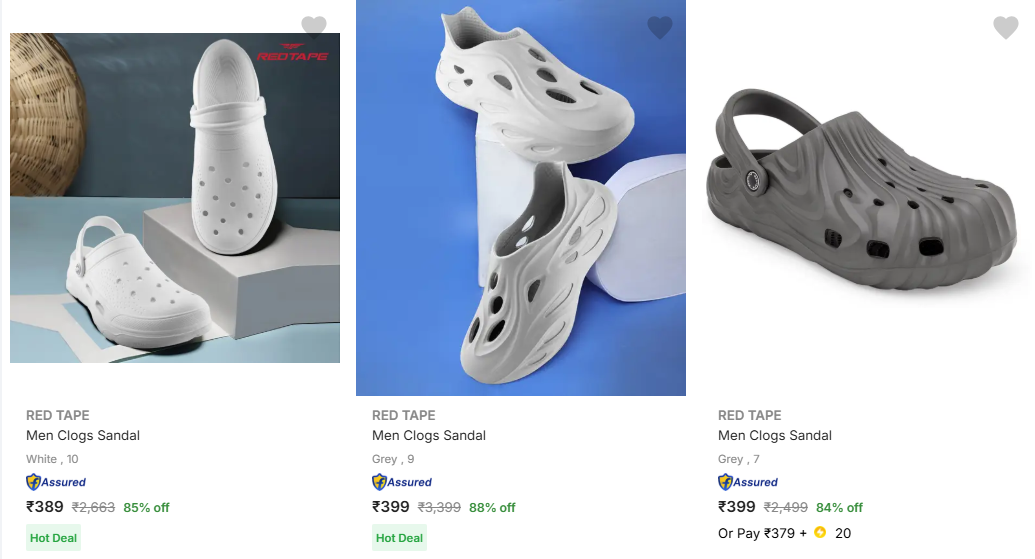Click Assured badge on grey size 7 clogs
Viewport: 1035px width, 559px height.
[748, 482]
